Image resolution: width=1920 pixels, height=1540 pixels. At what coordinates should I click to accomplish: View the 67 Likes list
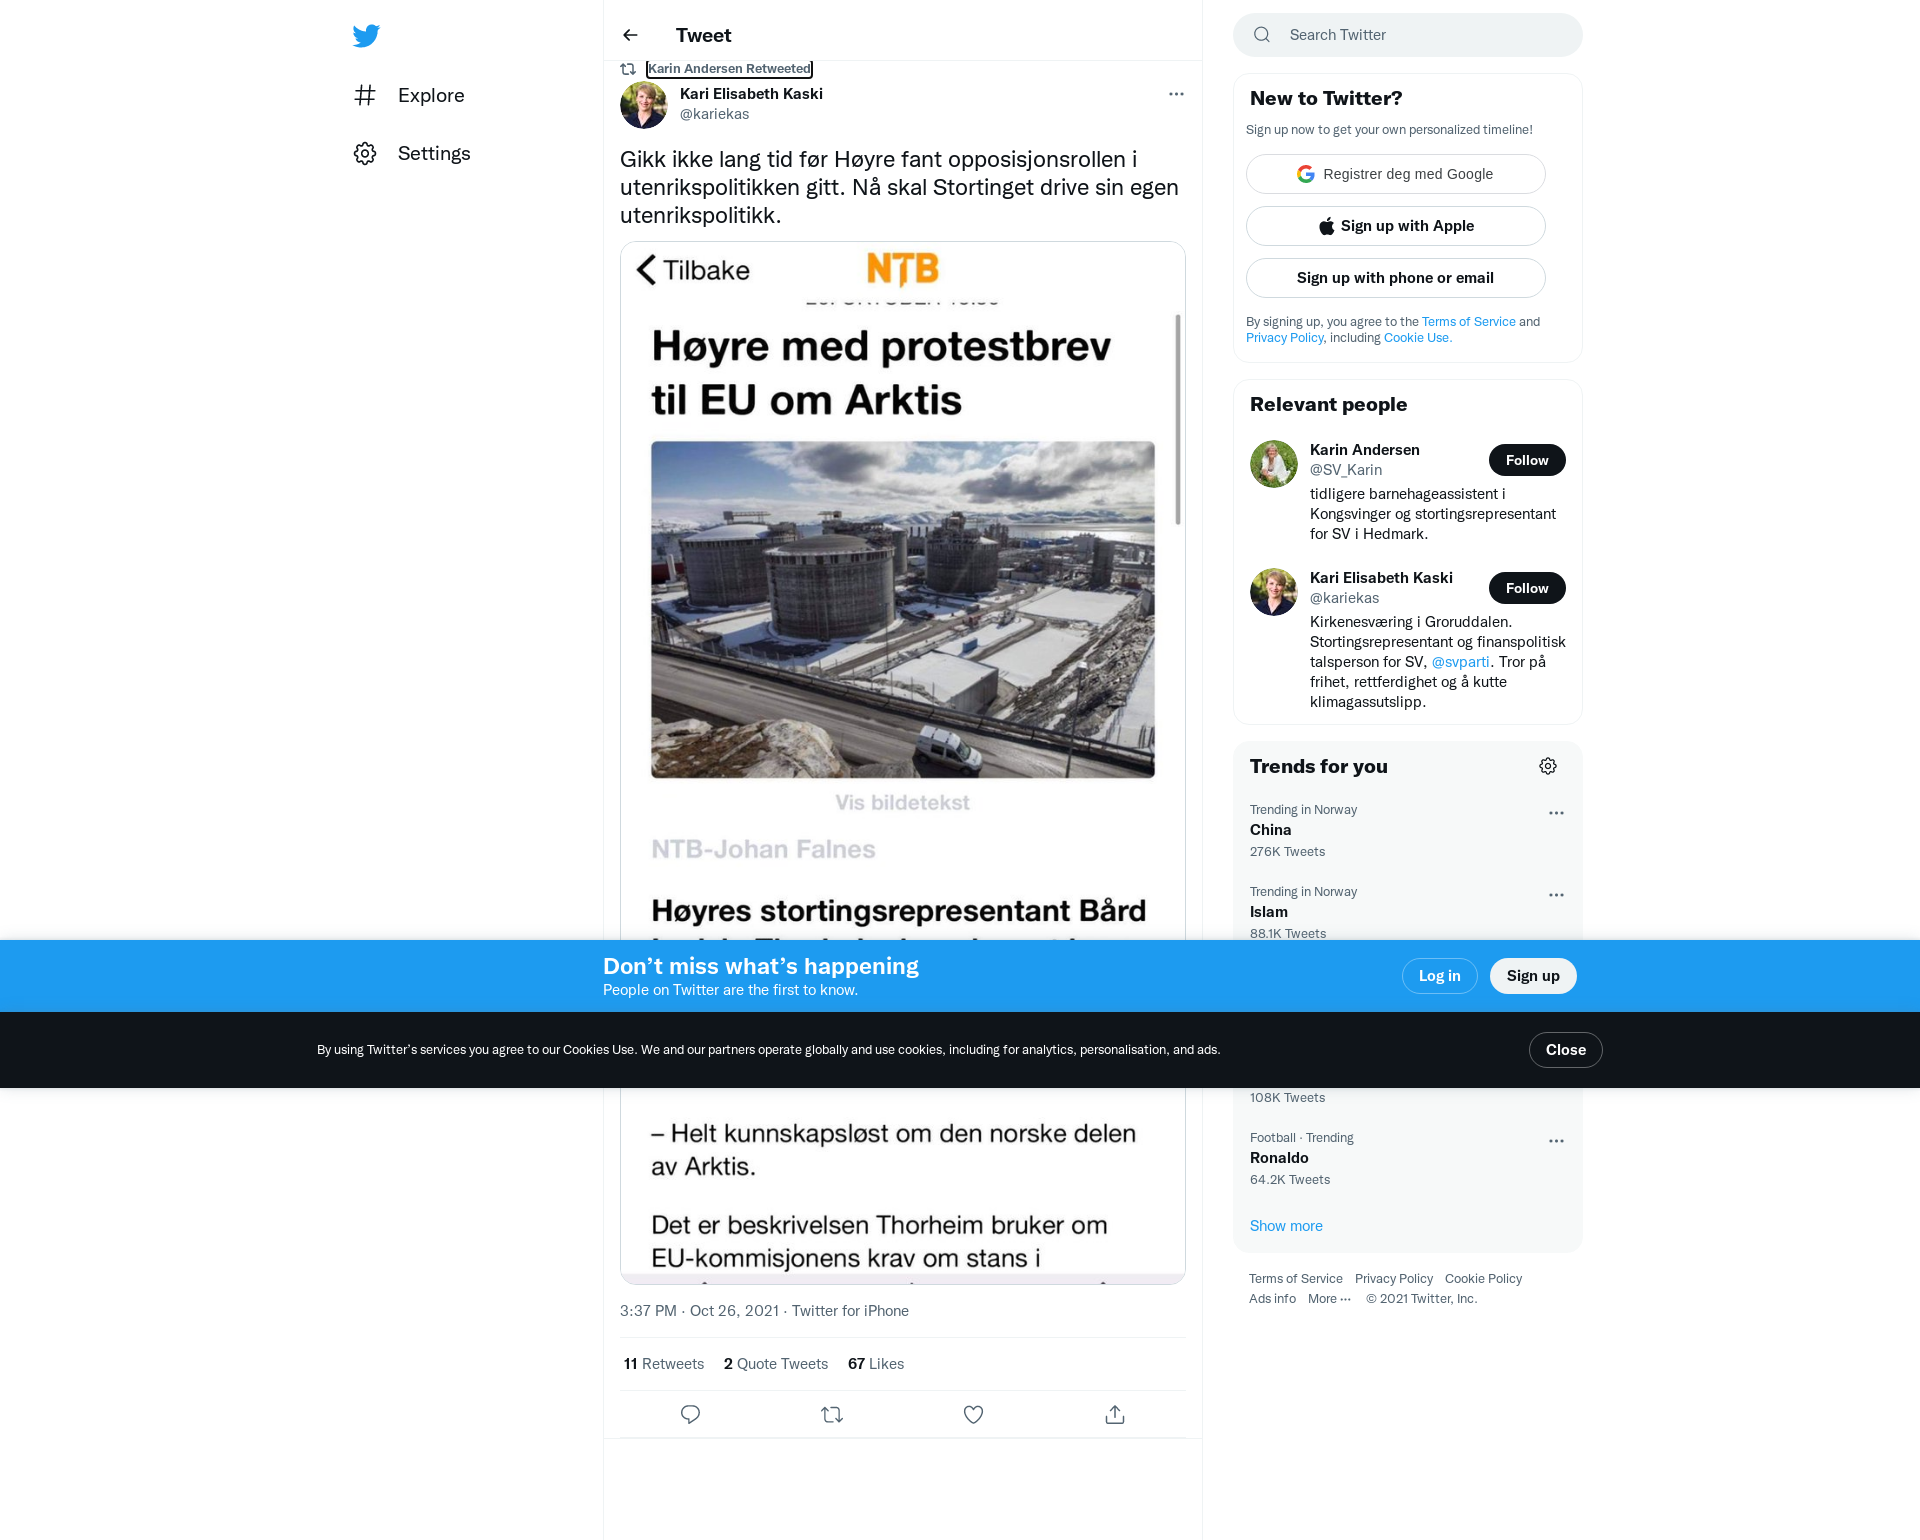pos(876,1364)
